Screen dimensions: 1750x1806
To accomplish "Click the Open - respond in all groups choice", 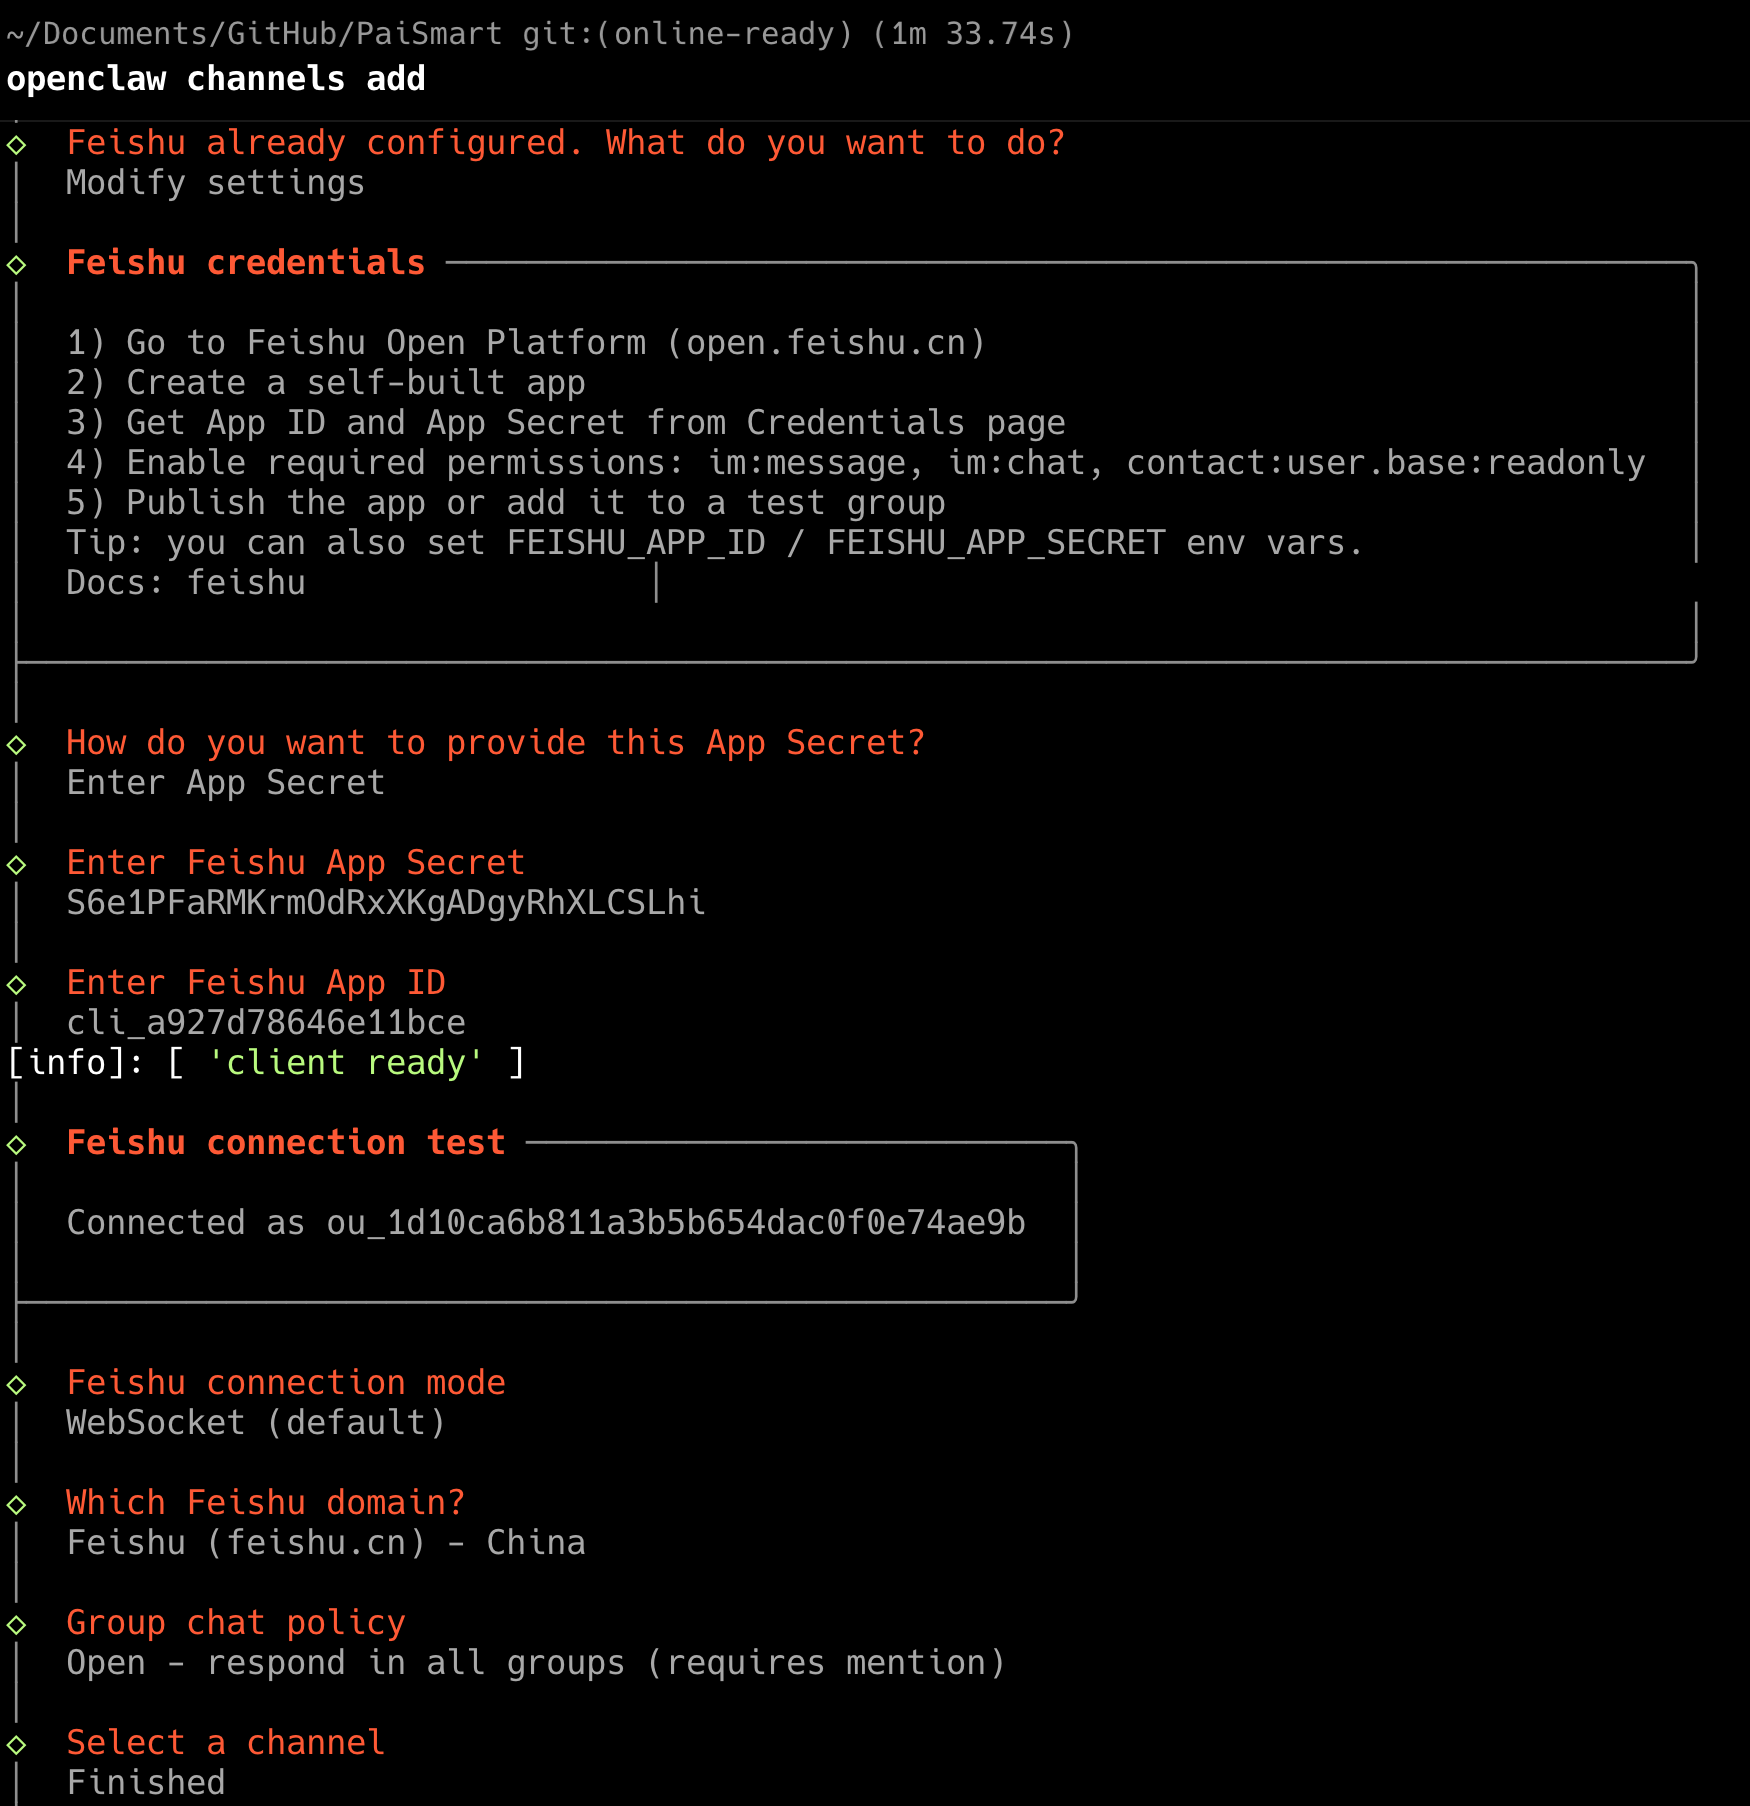I will point(536,1663).
